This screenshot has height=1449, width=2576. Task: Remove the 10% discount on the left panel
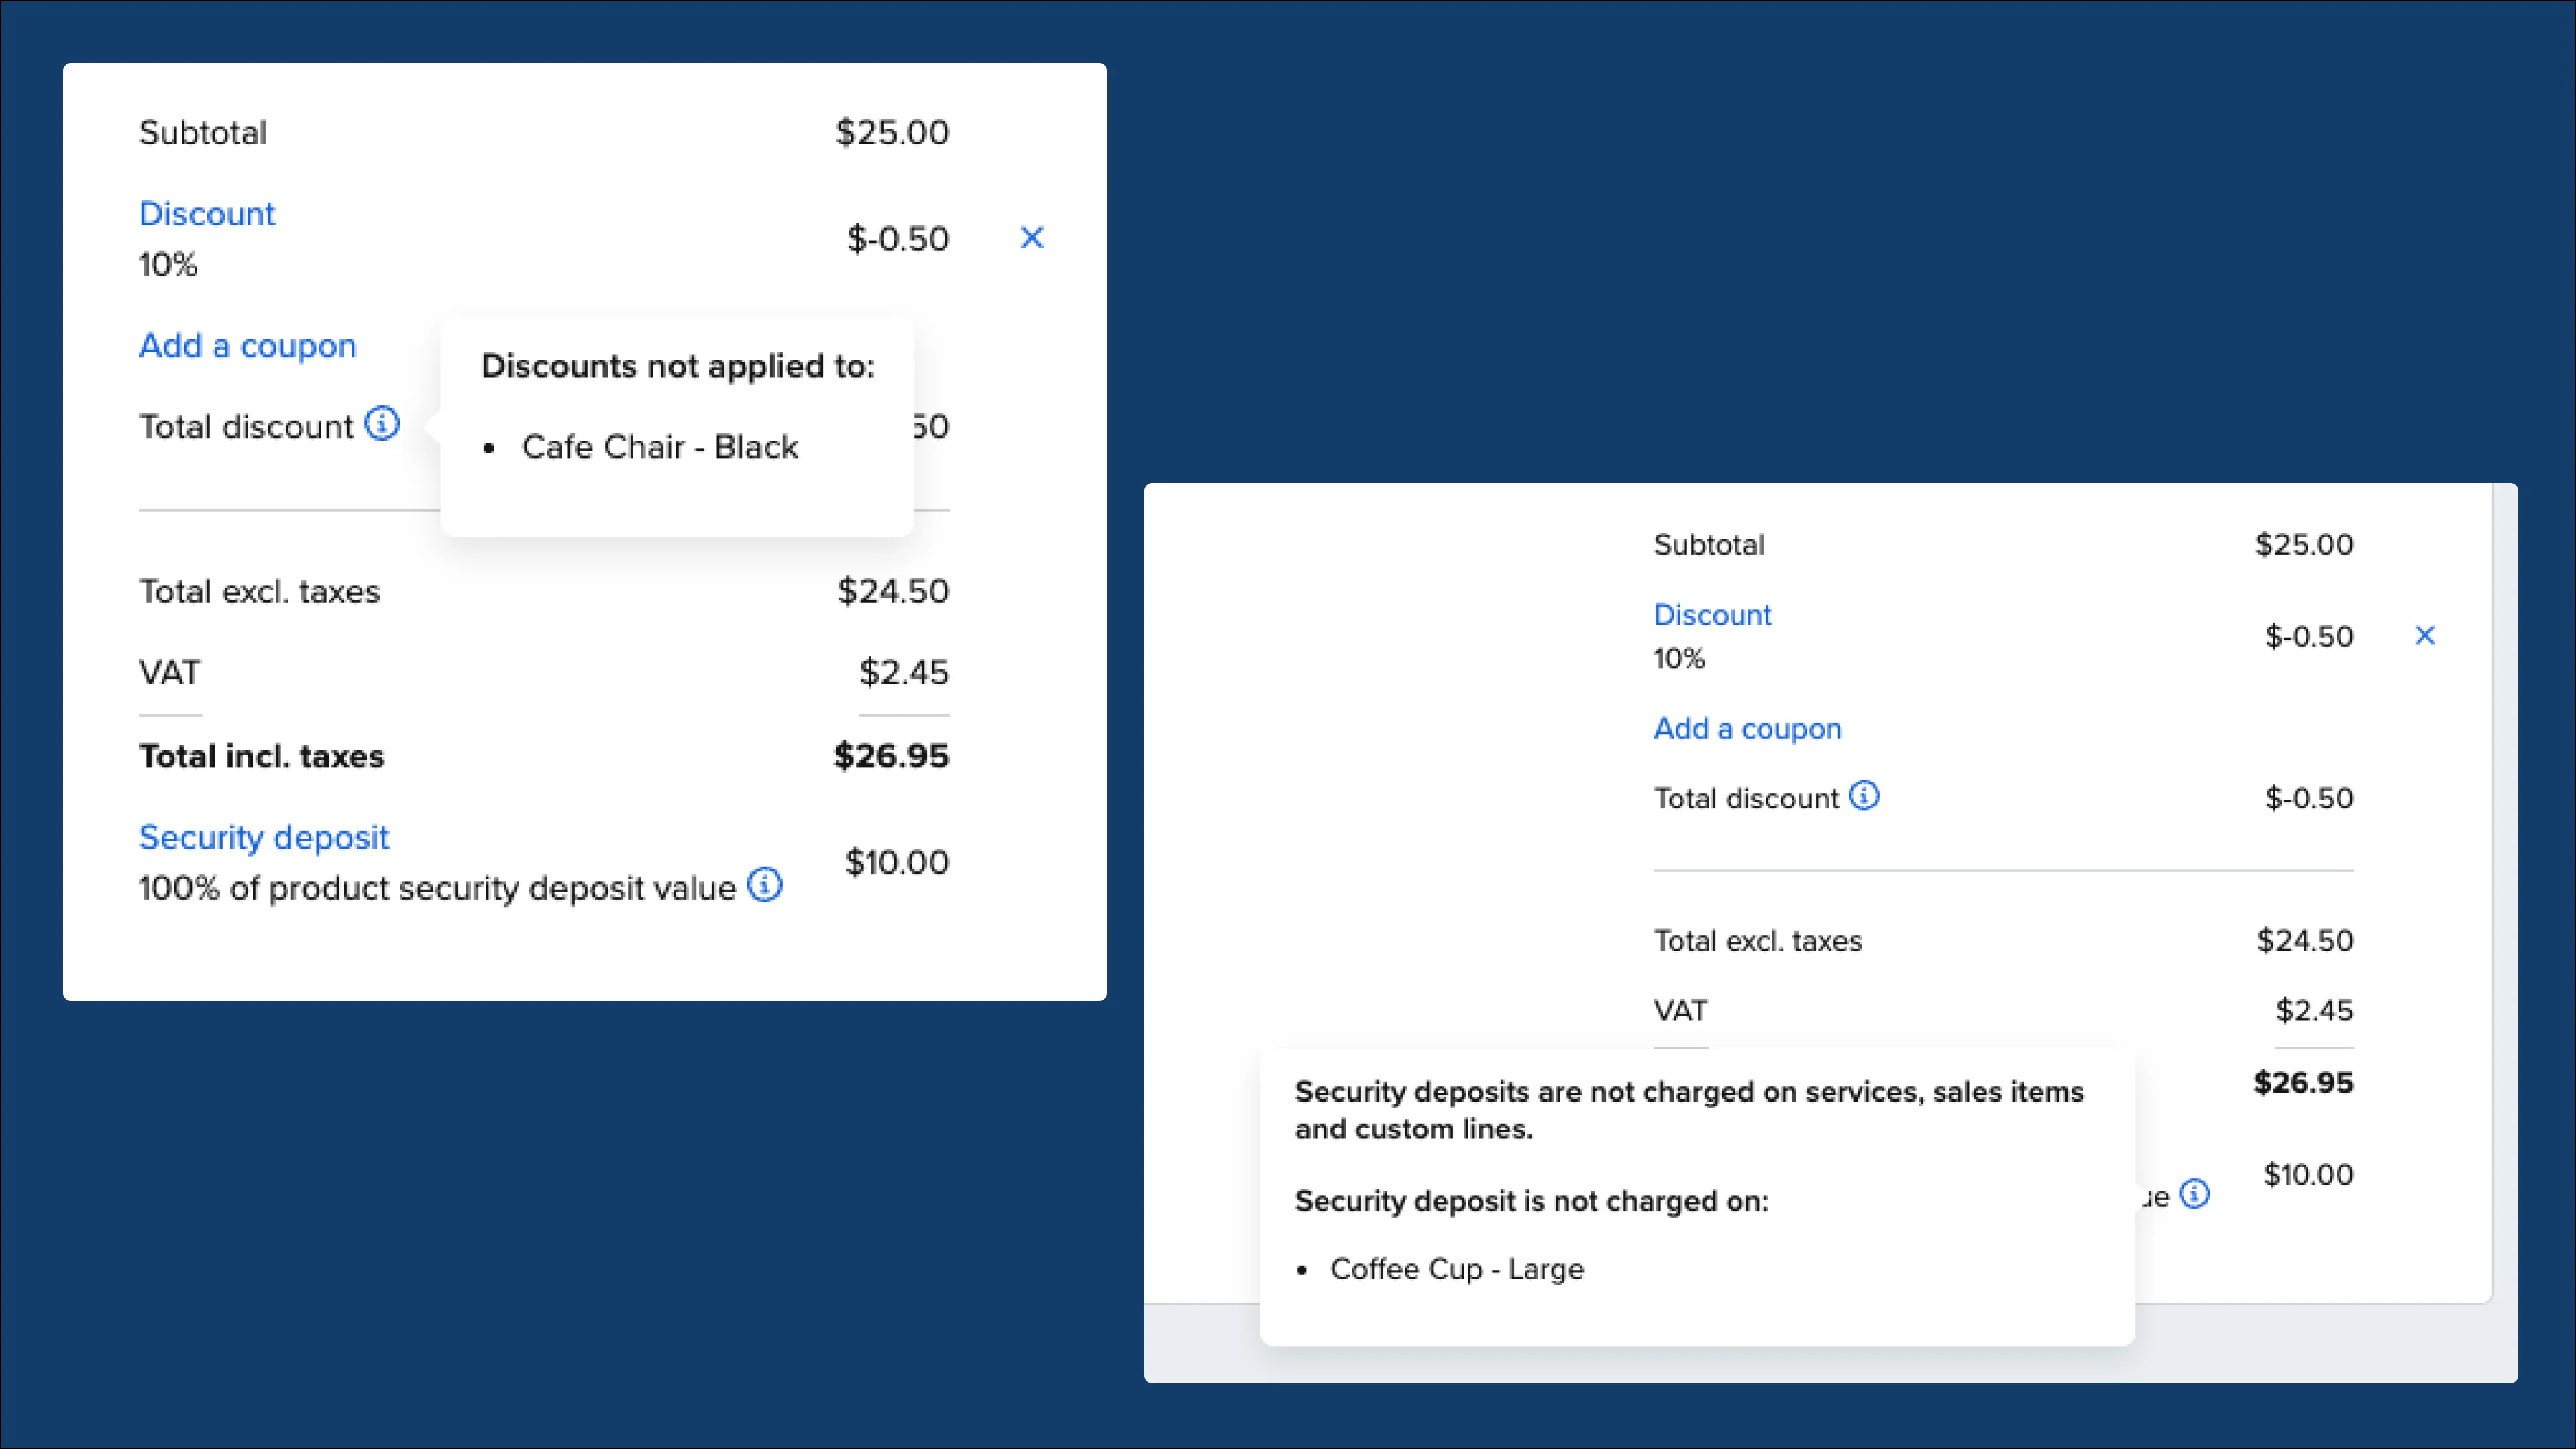click(x=1032, y=238)
